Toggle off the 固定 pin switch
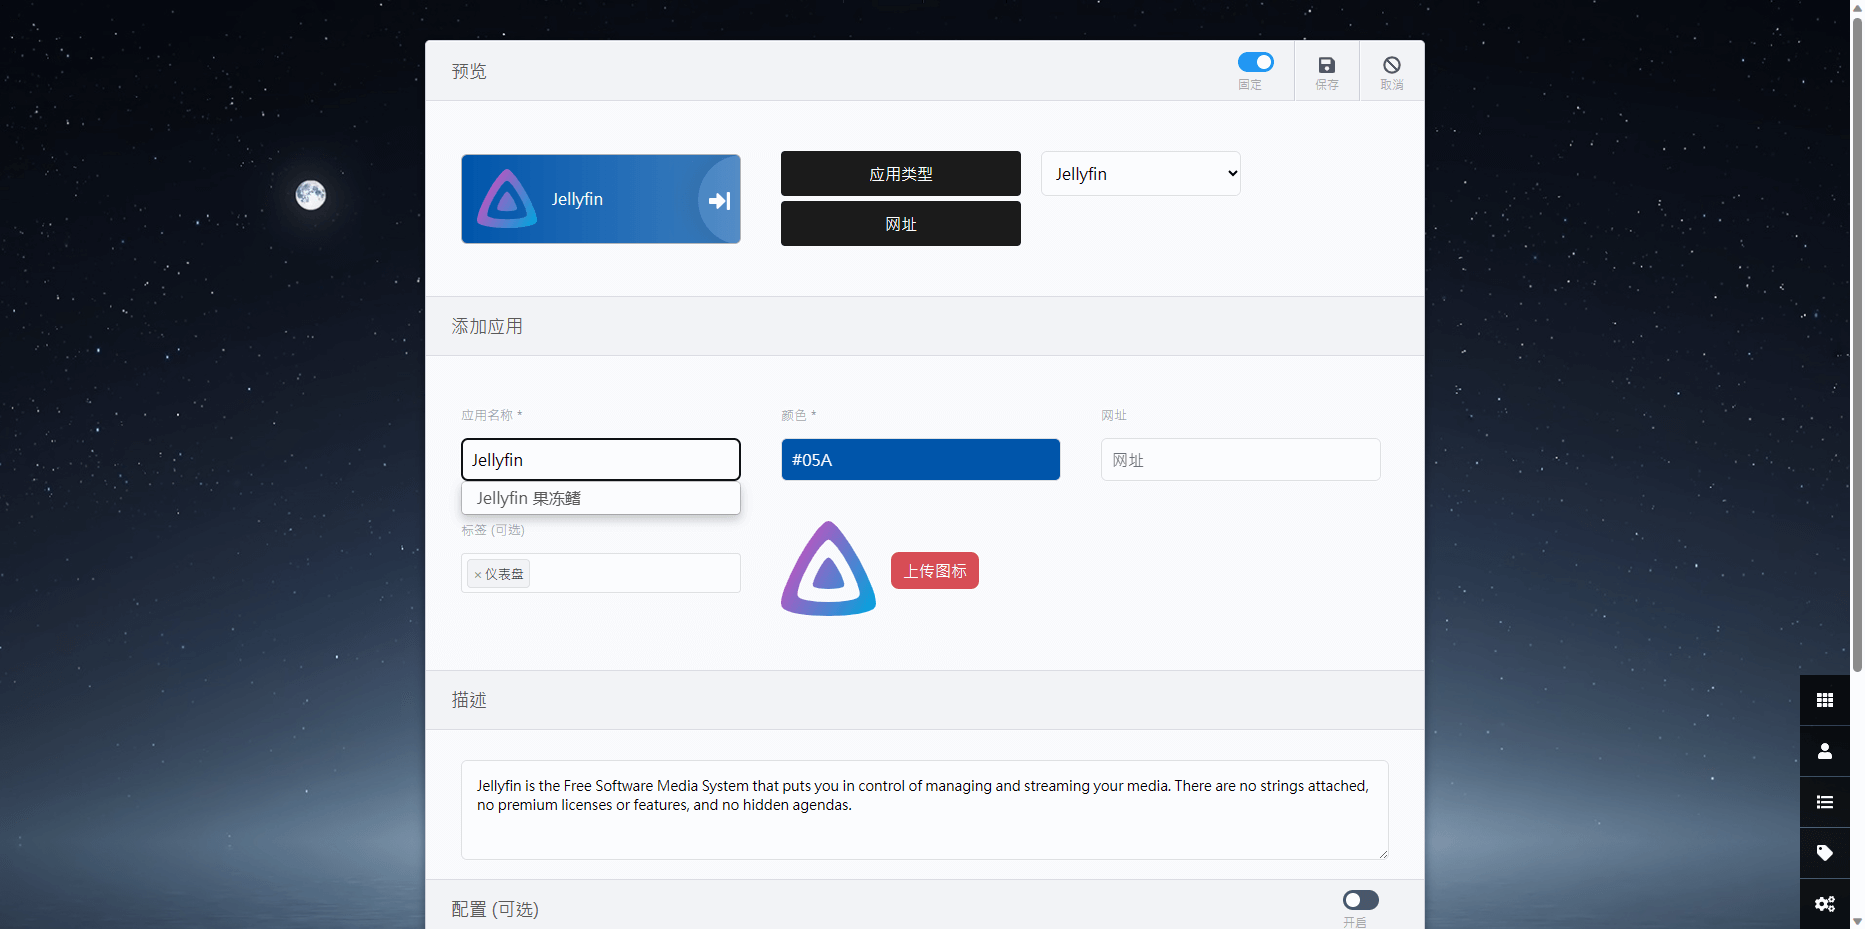The height and width of the screenshot is (929, 1865). [1256, 61]
